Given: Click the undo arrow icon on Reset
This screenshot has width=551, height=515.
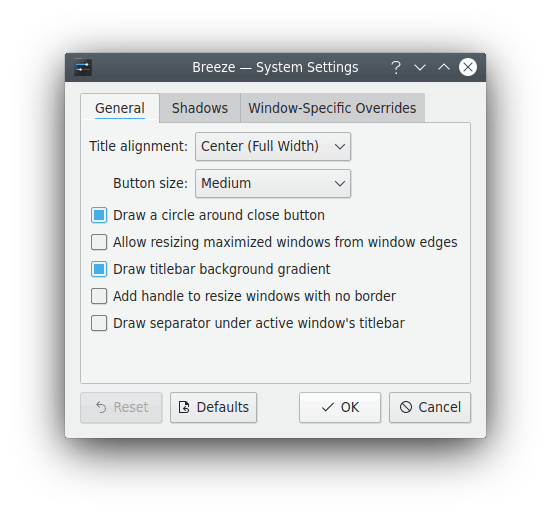Looking at the screenshot, I should [101, 407].
